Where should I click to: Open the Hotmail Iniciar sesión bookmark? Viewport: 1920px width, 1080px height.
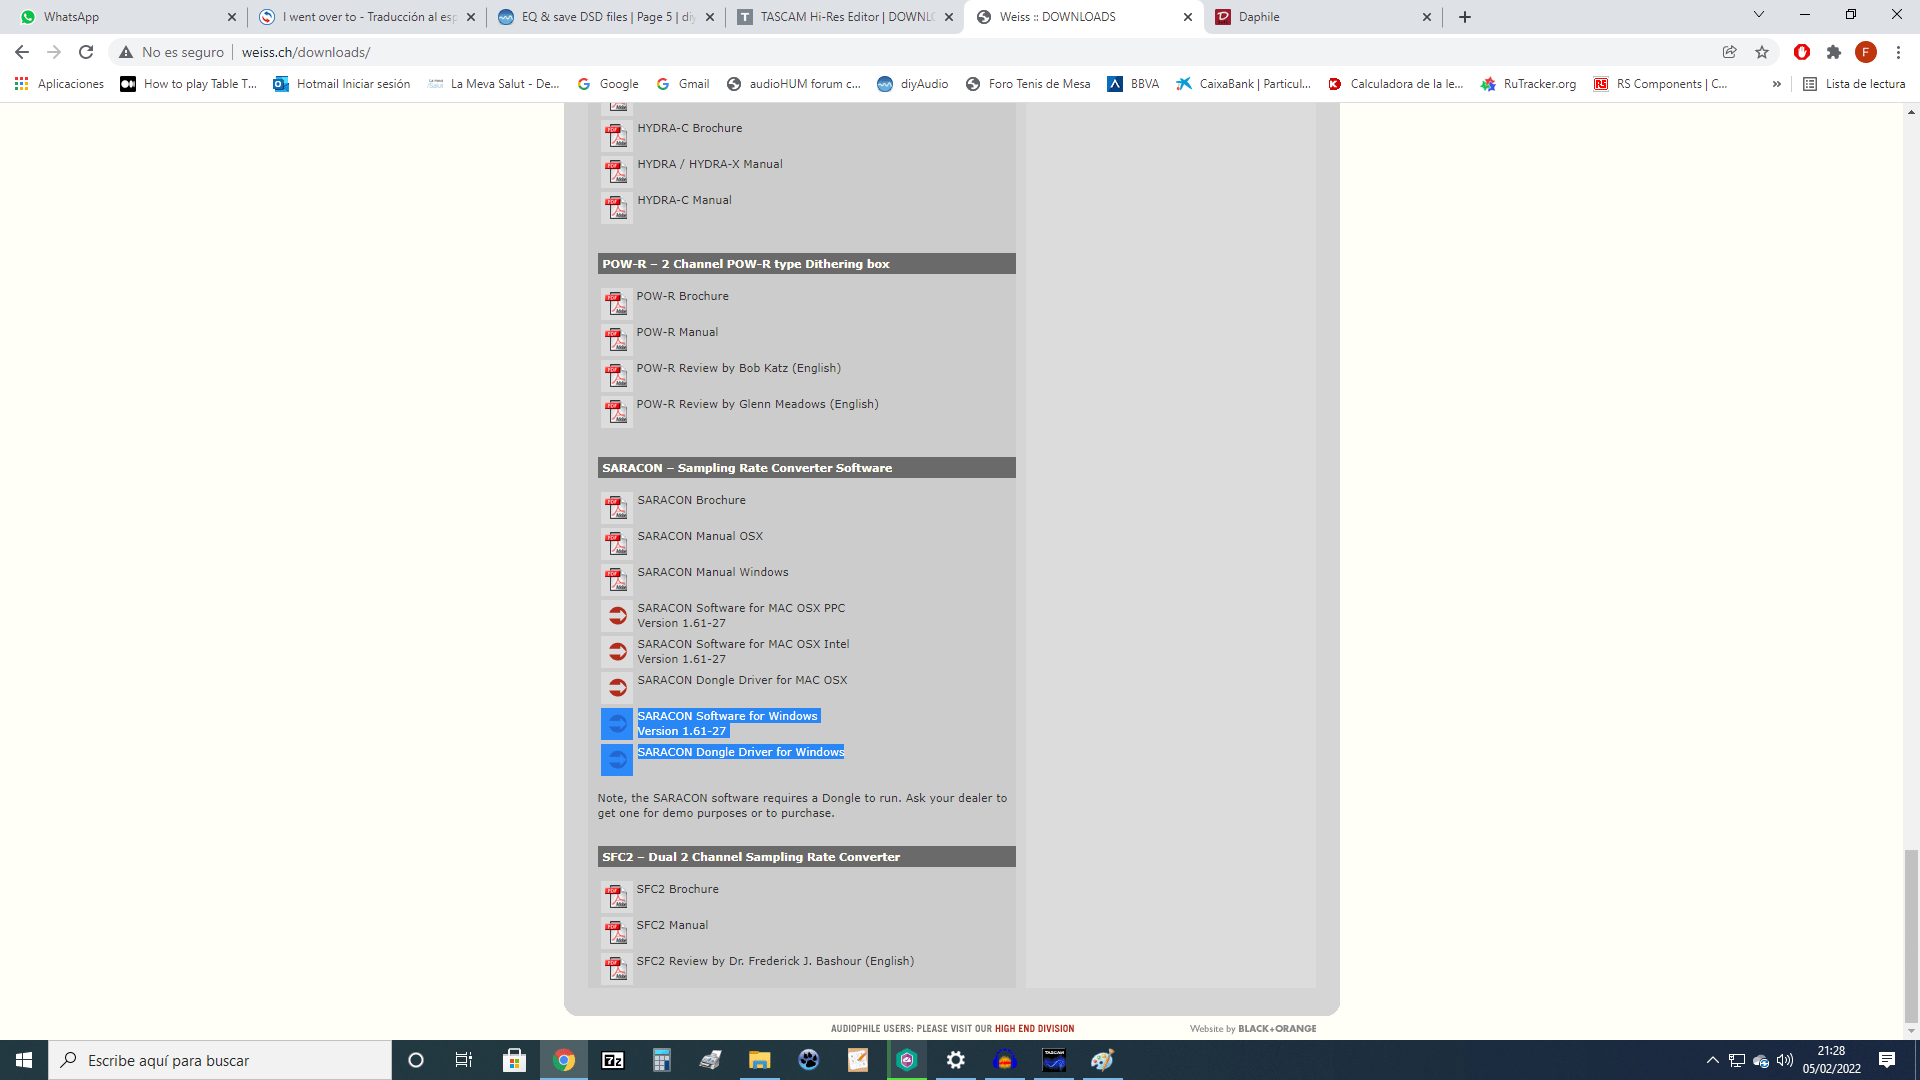click(342, 84)
